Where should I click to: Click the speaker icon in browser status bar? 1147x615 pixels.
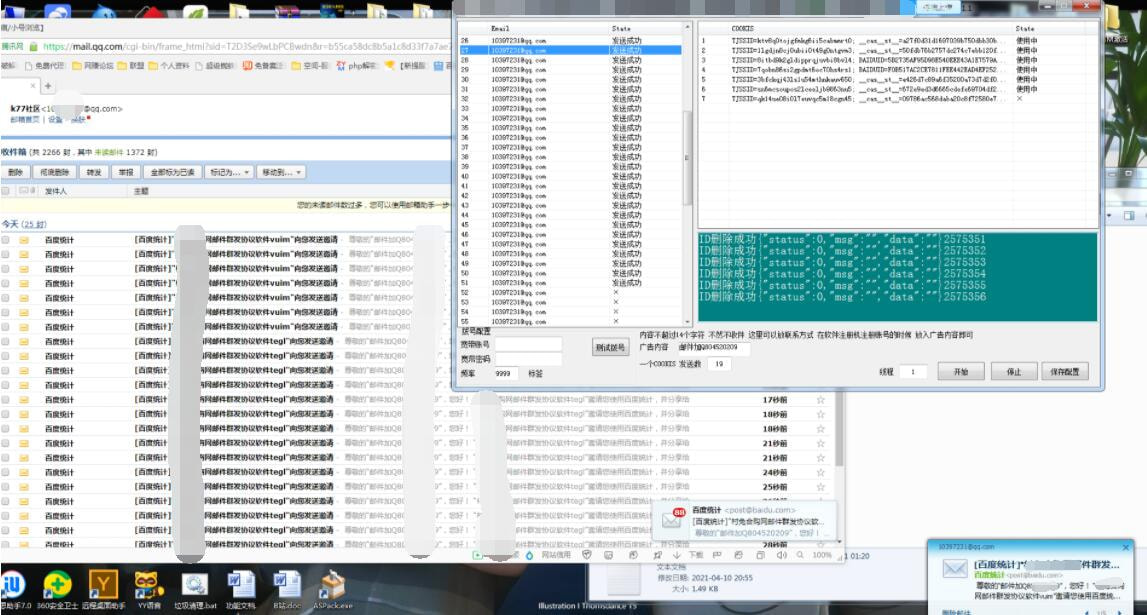782,555
